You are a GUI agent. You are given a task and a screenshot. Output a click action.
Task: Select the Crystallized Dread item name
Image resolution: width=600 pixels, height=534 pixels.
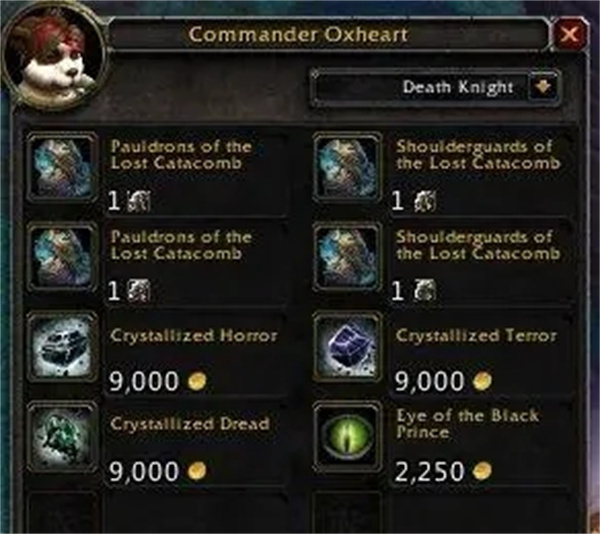190,424
